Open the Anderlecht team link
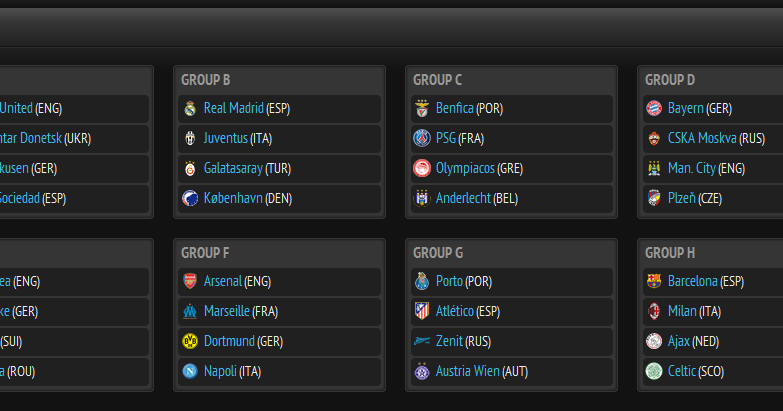The height and width of the screenshot is (411, 783). [463, 198]
